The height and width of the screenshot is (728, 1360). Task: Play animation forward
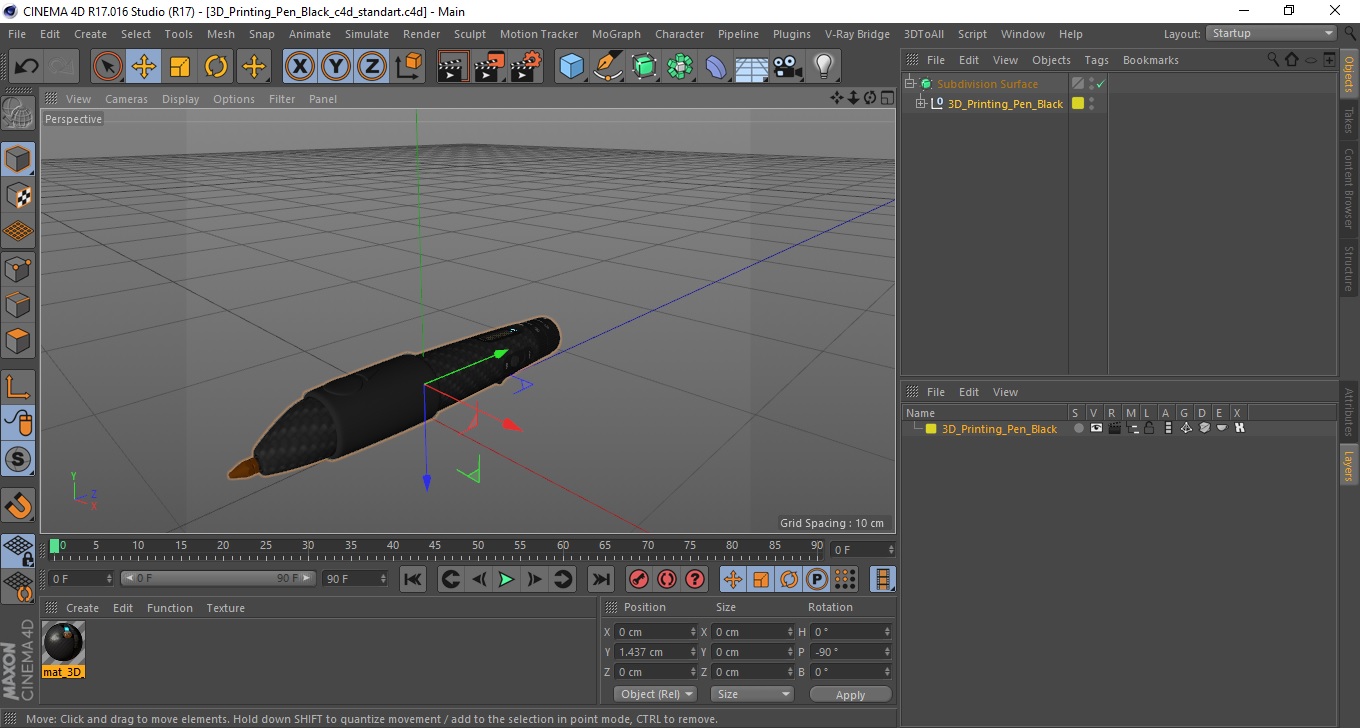[507, 579]
